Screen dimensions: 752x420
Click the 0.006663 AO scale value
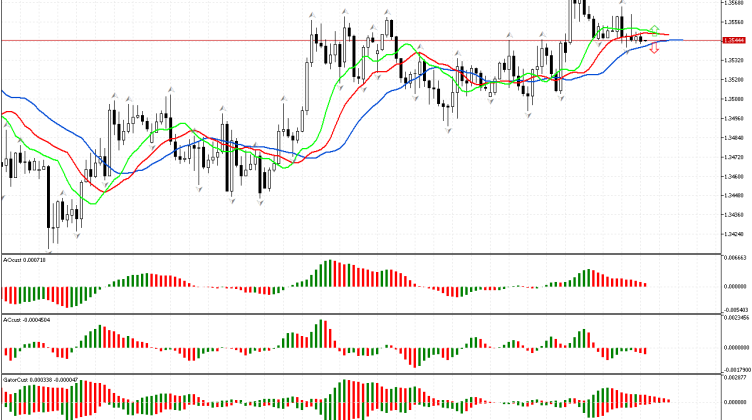(x=735, y=257)
